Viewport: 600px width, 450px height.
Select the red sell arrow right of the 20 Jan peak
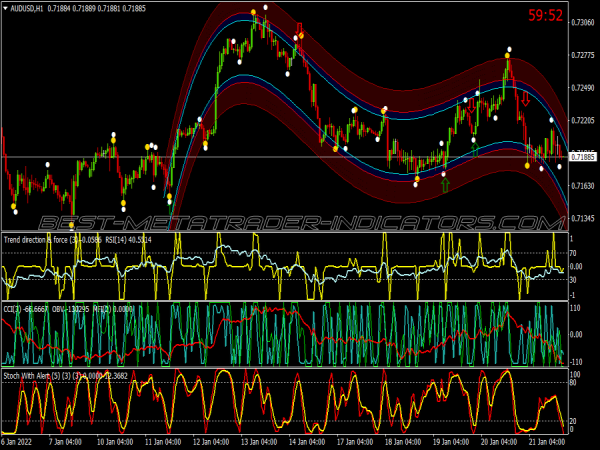pyautogui.click(x=525, y=99)
